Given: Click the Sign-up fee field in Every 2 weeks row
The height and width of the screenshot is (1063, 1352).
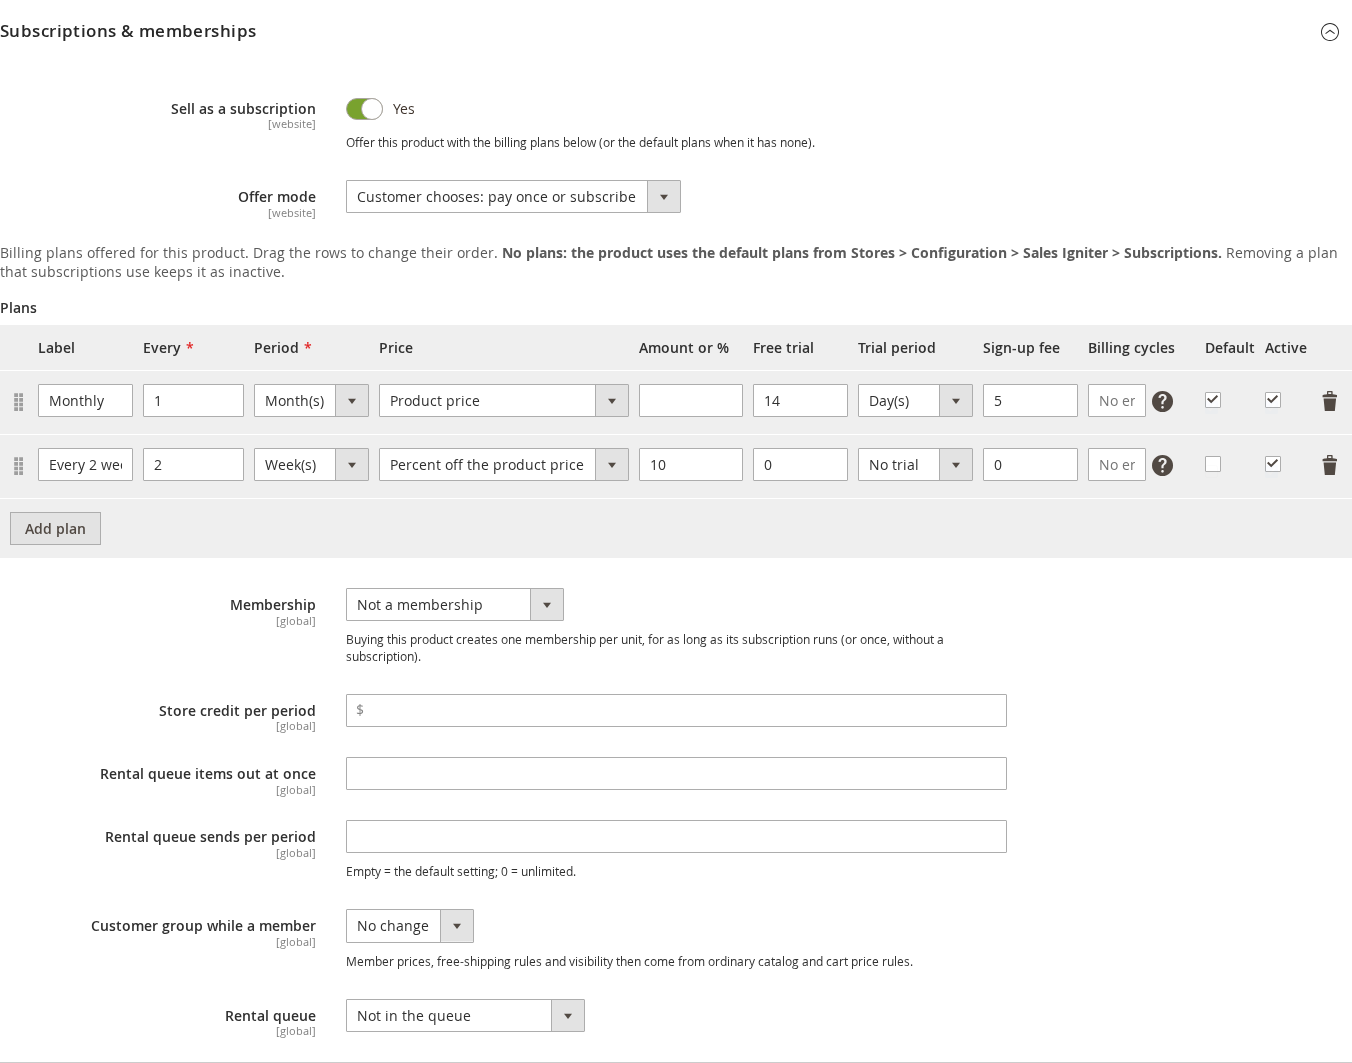Looking at the screenshot, I should click(x=1030, y=465).
